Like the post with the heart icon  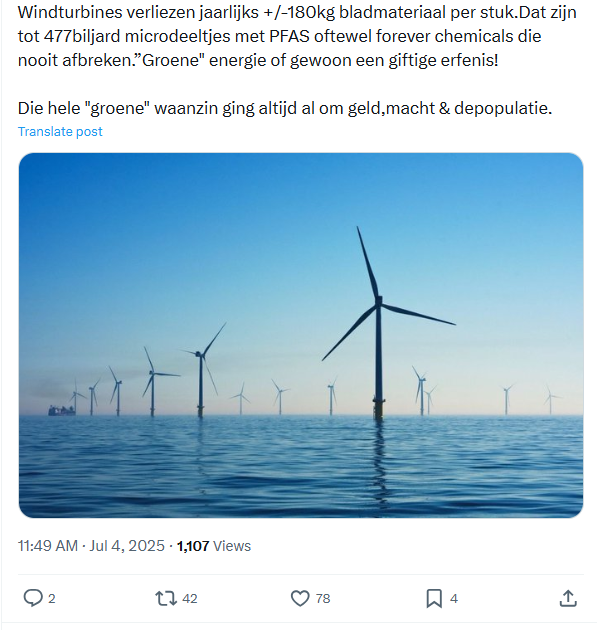click(x=300, y=598)
